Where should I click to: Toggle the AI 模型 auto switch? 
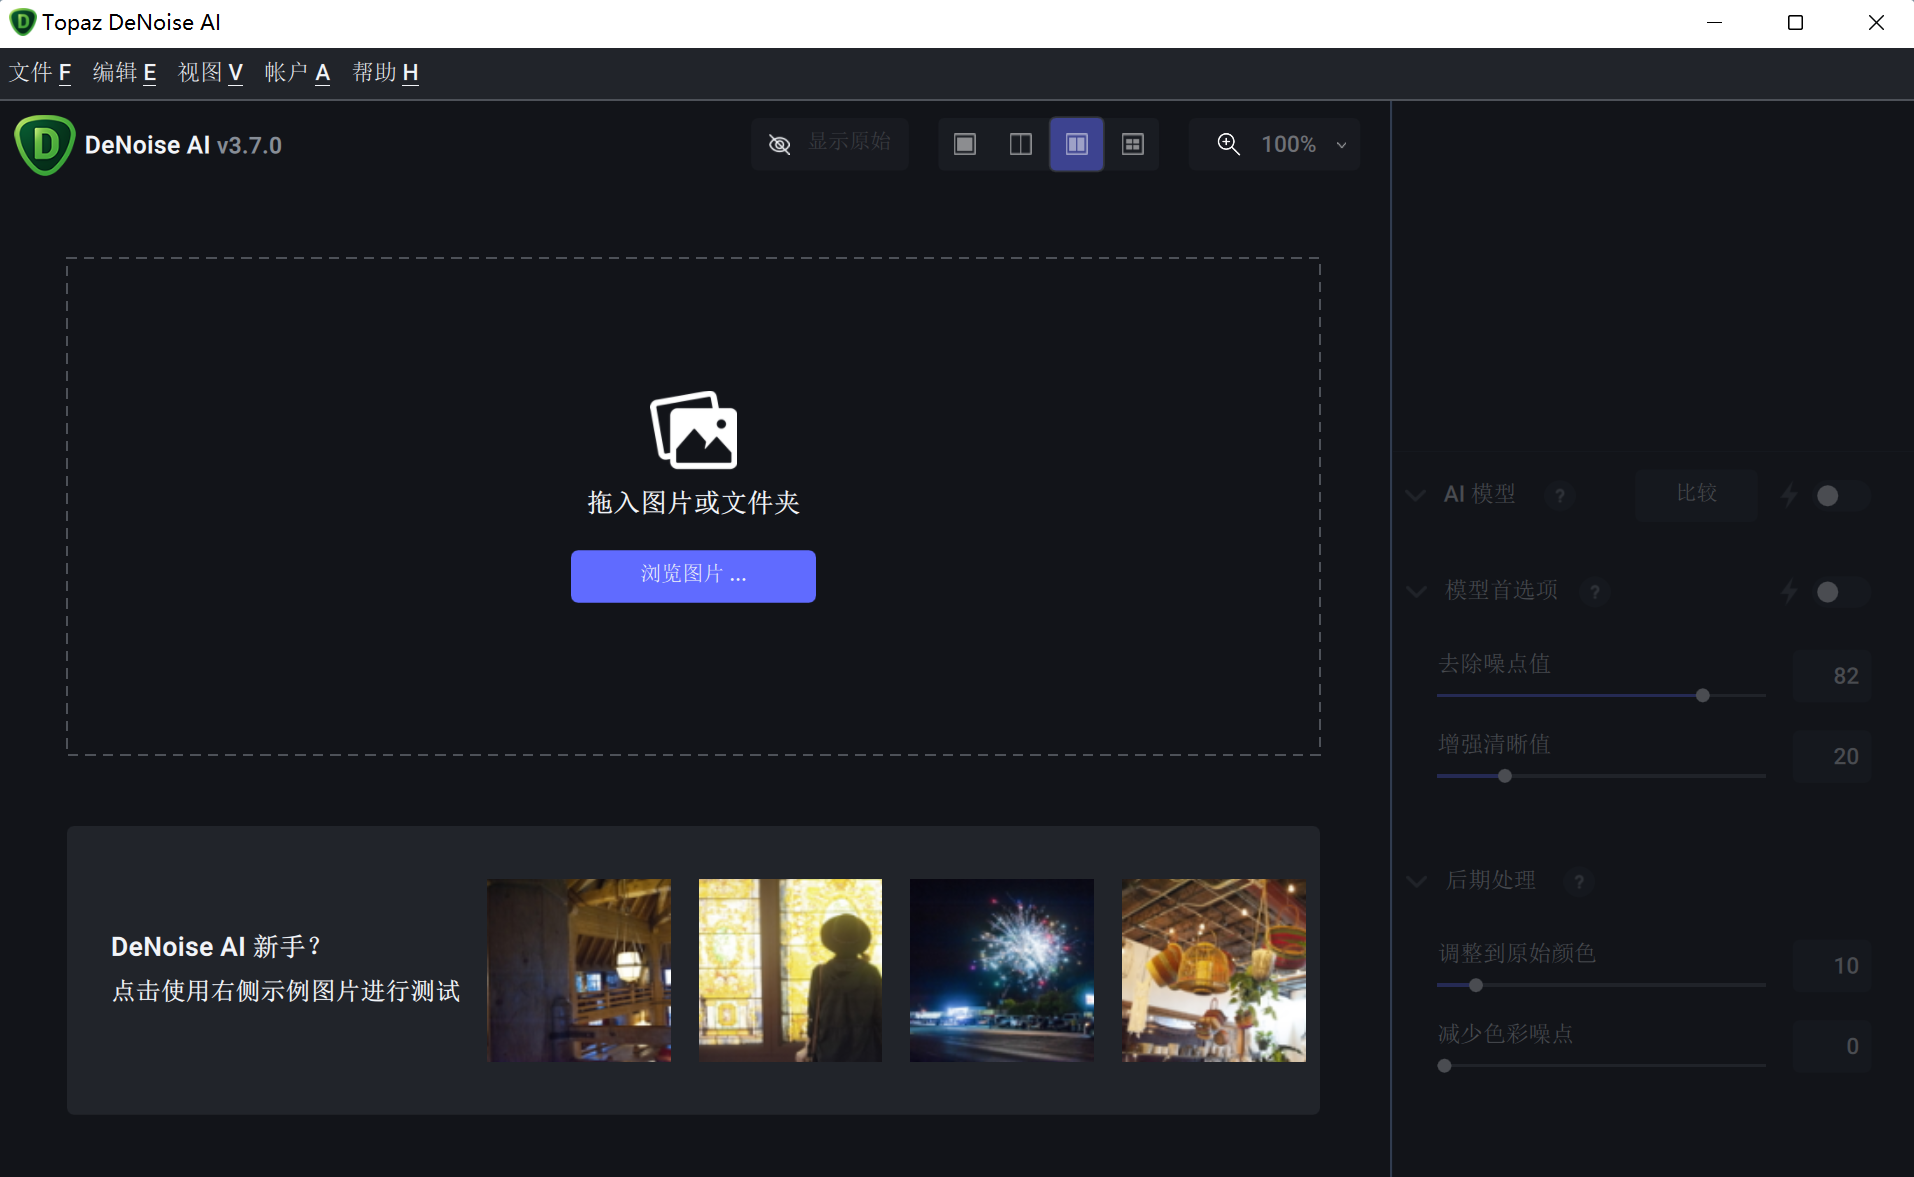(x=1841, y=496)
